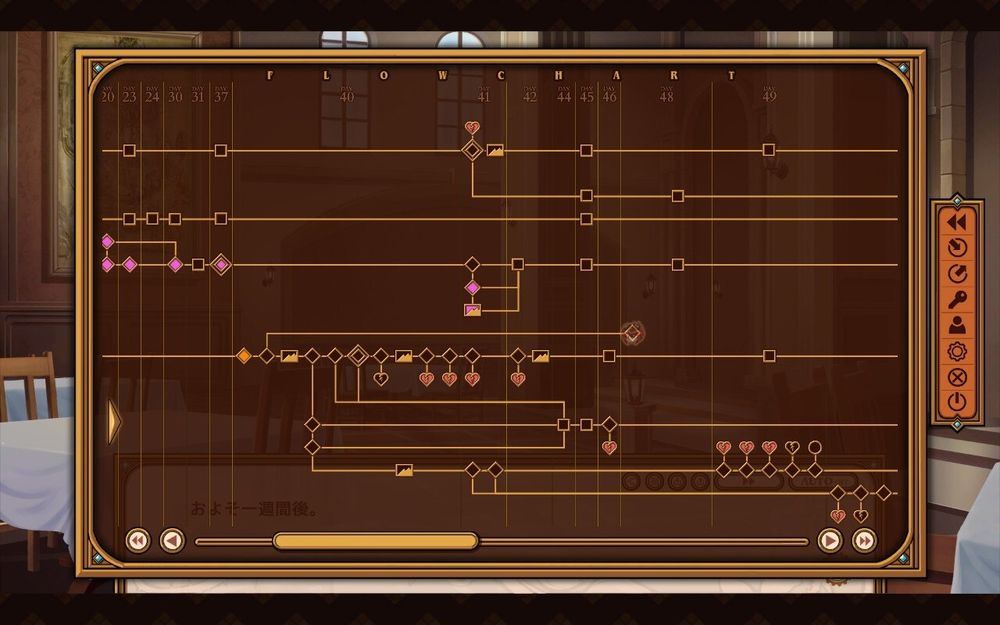The width and height of the screenshot is (1000, 625).
Task: Click the picture icon right after the orange diamond
Action: [289, 357]
